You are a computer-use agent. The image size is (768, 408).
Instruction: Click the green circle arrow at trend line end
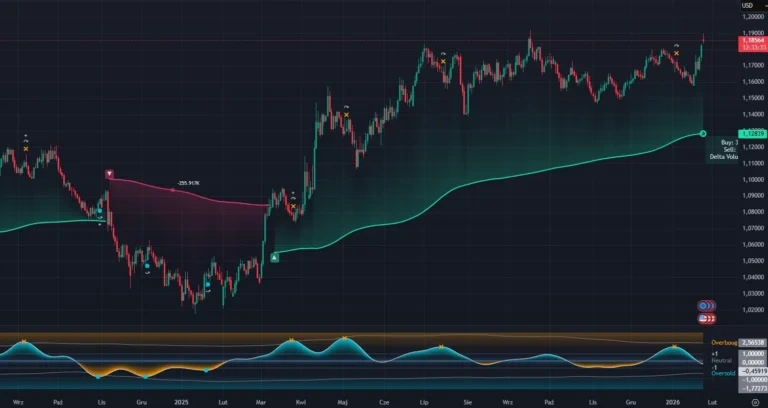[703, 134]
